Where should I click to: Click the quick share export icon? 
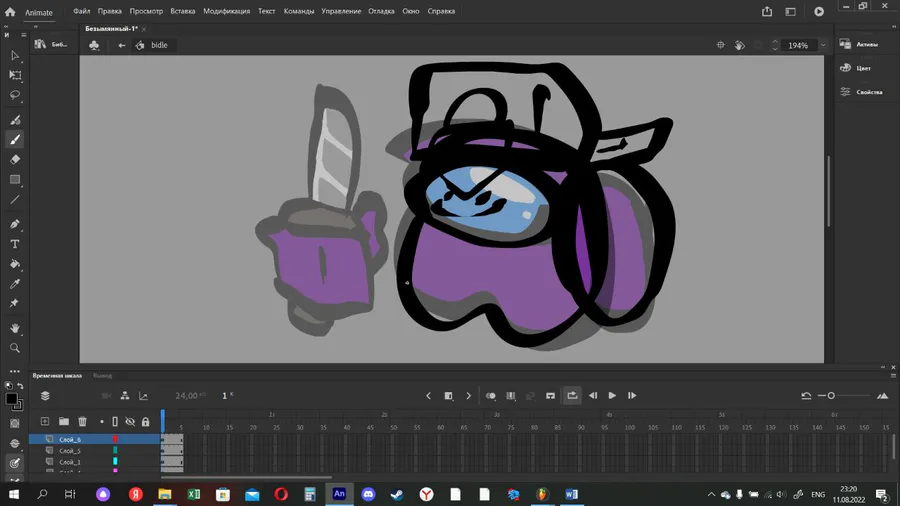click(767, 11)
